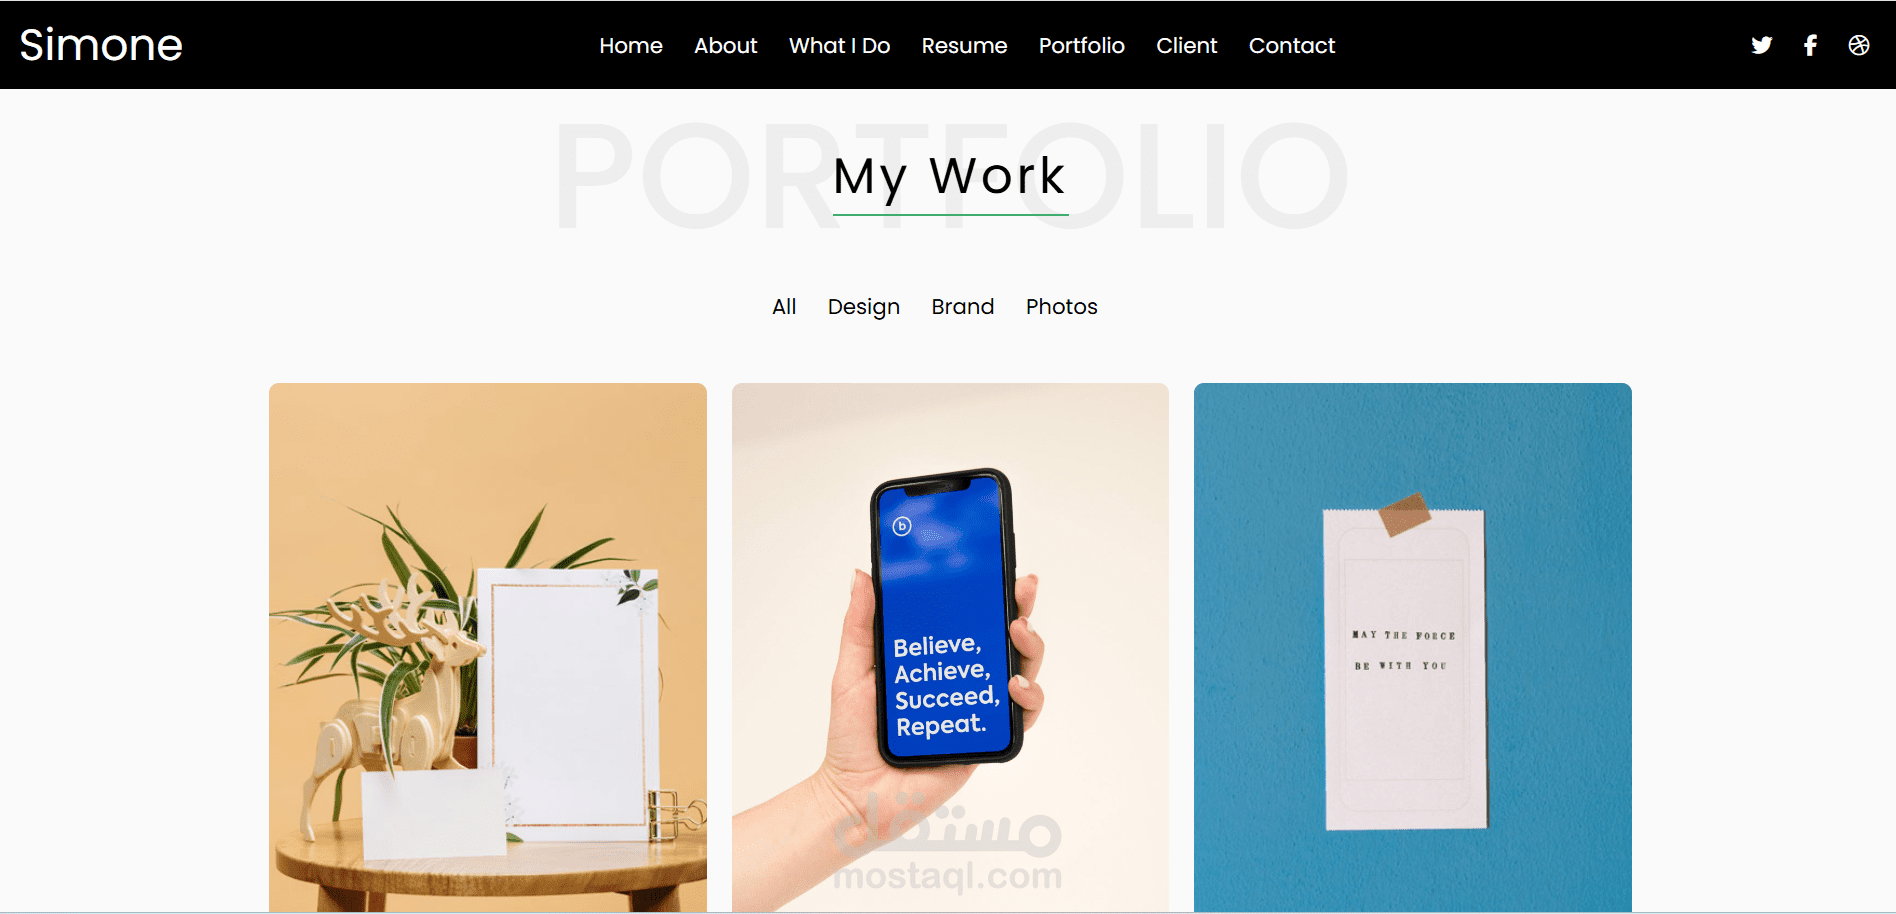
Task: Open the Facebook social icon
Action: click(x=1810, y=45)
